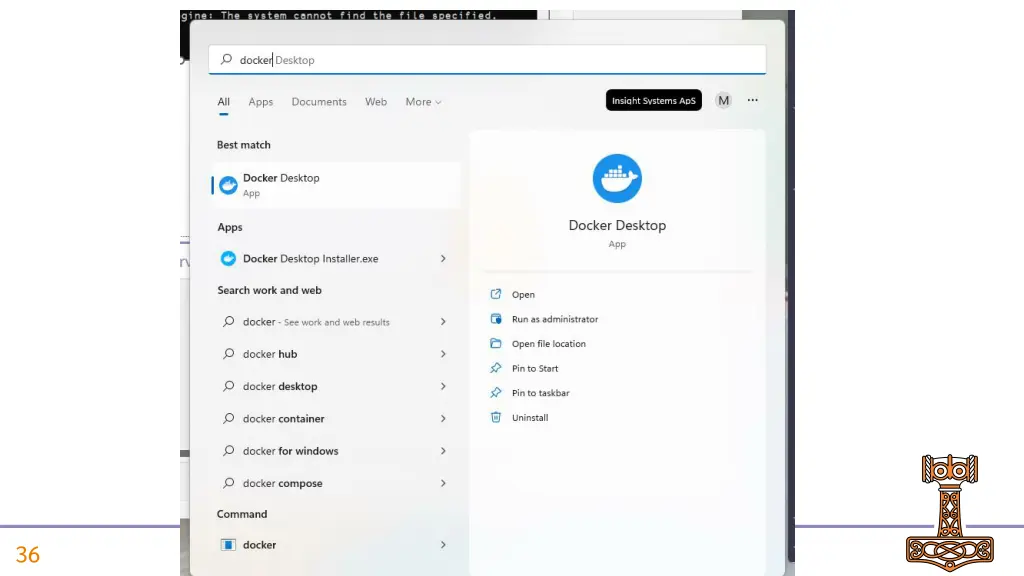The height and width of the screenshot is (576, 1024).
Task: Expand the docker for windows chevron
Action: tap(443, 451)
